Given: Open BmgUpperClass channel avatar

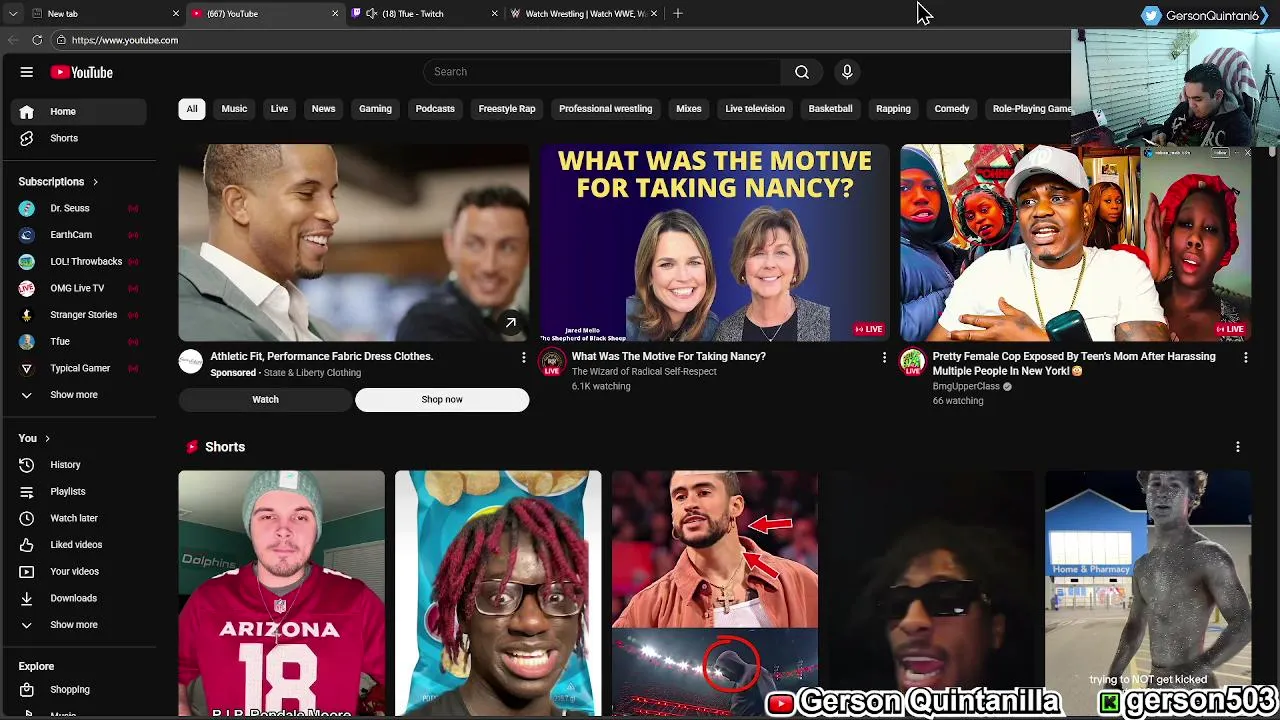Looking at the screenshot, I should (912, 362).
